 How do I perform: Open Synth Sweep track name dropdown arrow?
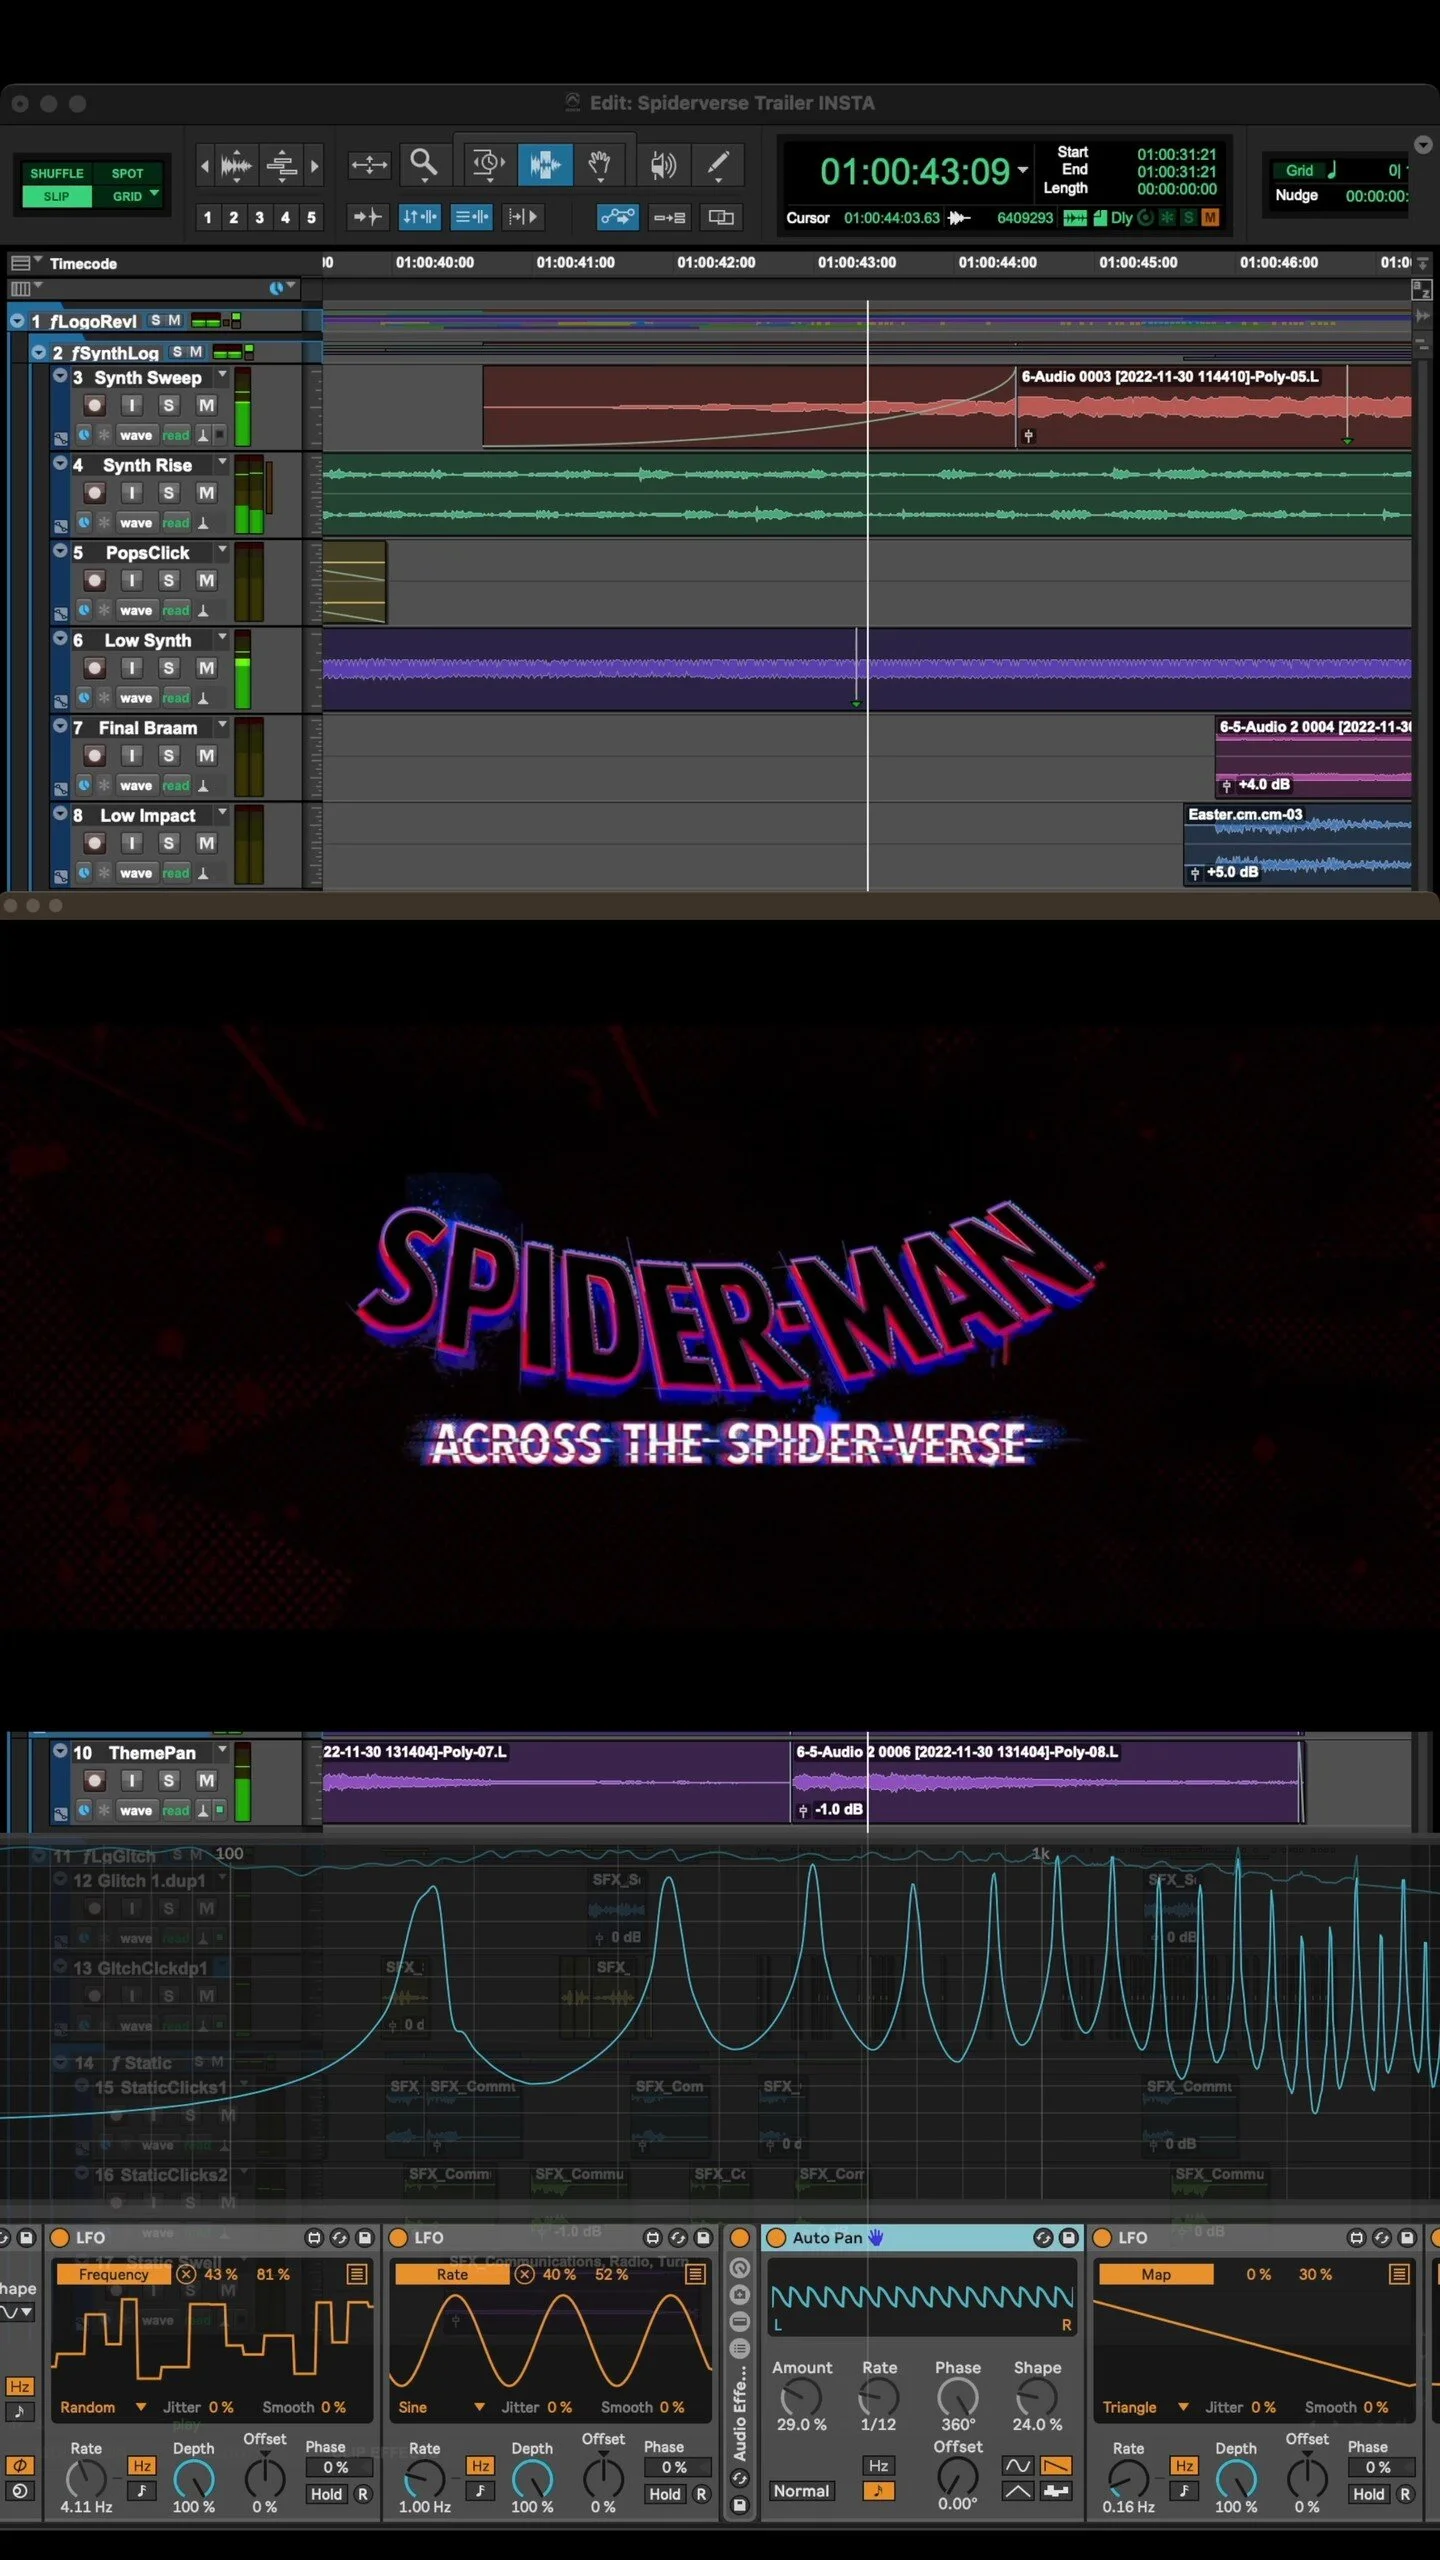coord(222,375)
